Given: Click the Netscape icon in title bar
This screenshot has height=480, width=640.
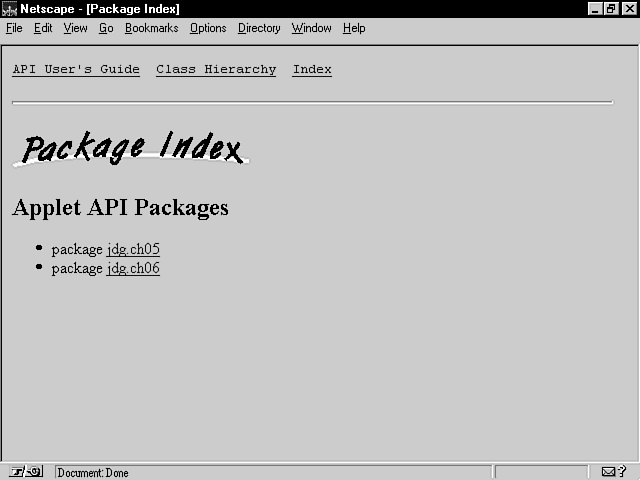Looking at the screenshot, I should click(9, 9).
